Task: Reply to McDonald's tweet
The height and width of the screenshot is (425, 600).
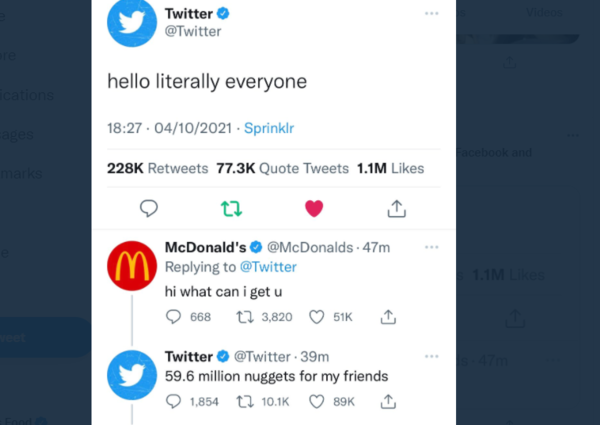Action: [x=175, y=317]
